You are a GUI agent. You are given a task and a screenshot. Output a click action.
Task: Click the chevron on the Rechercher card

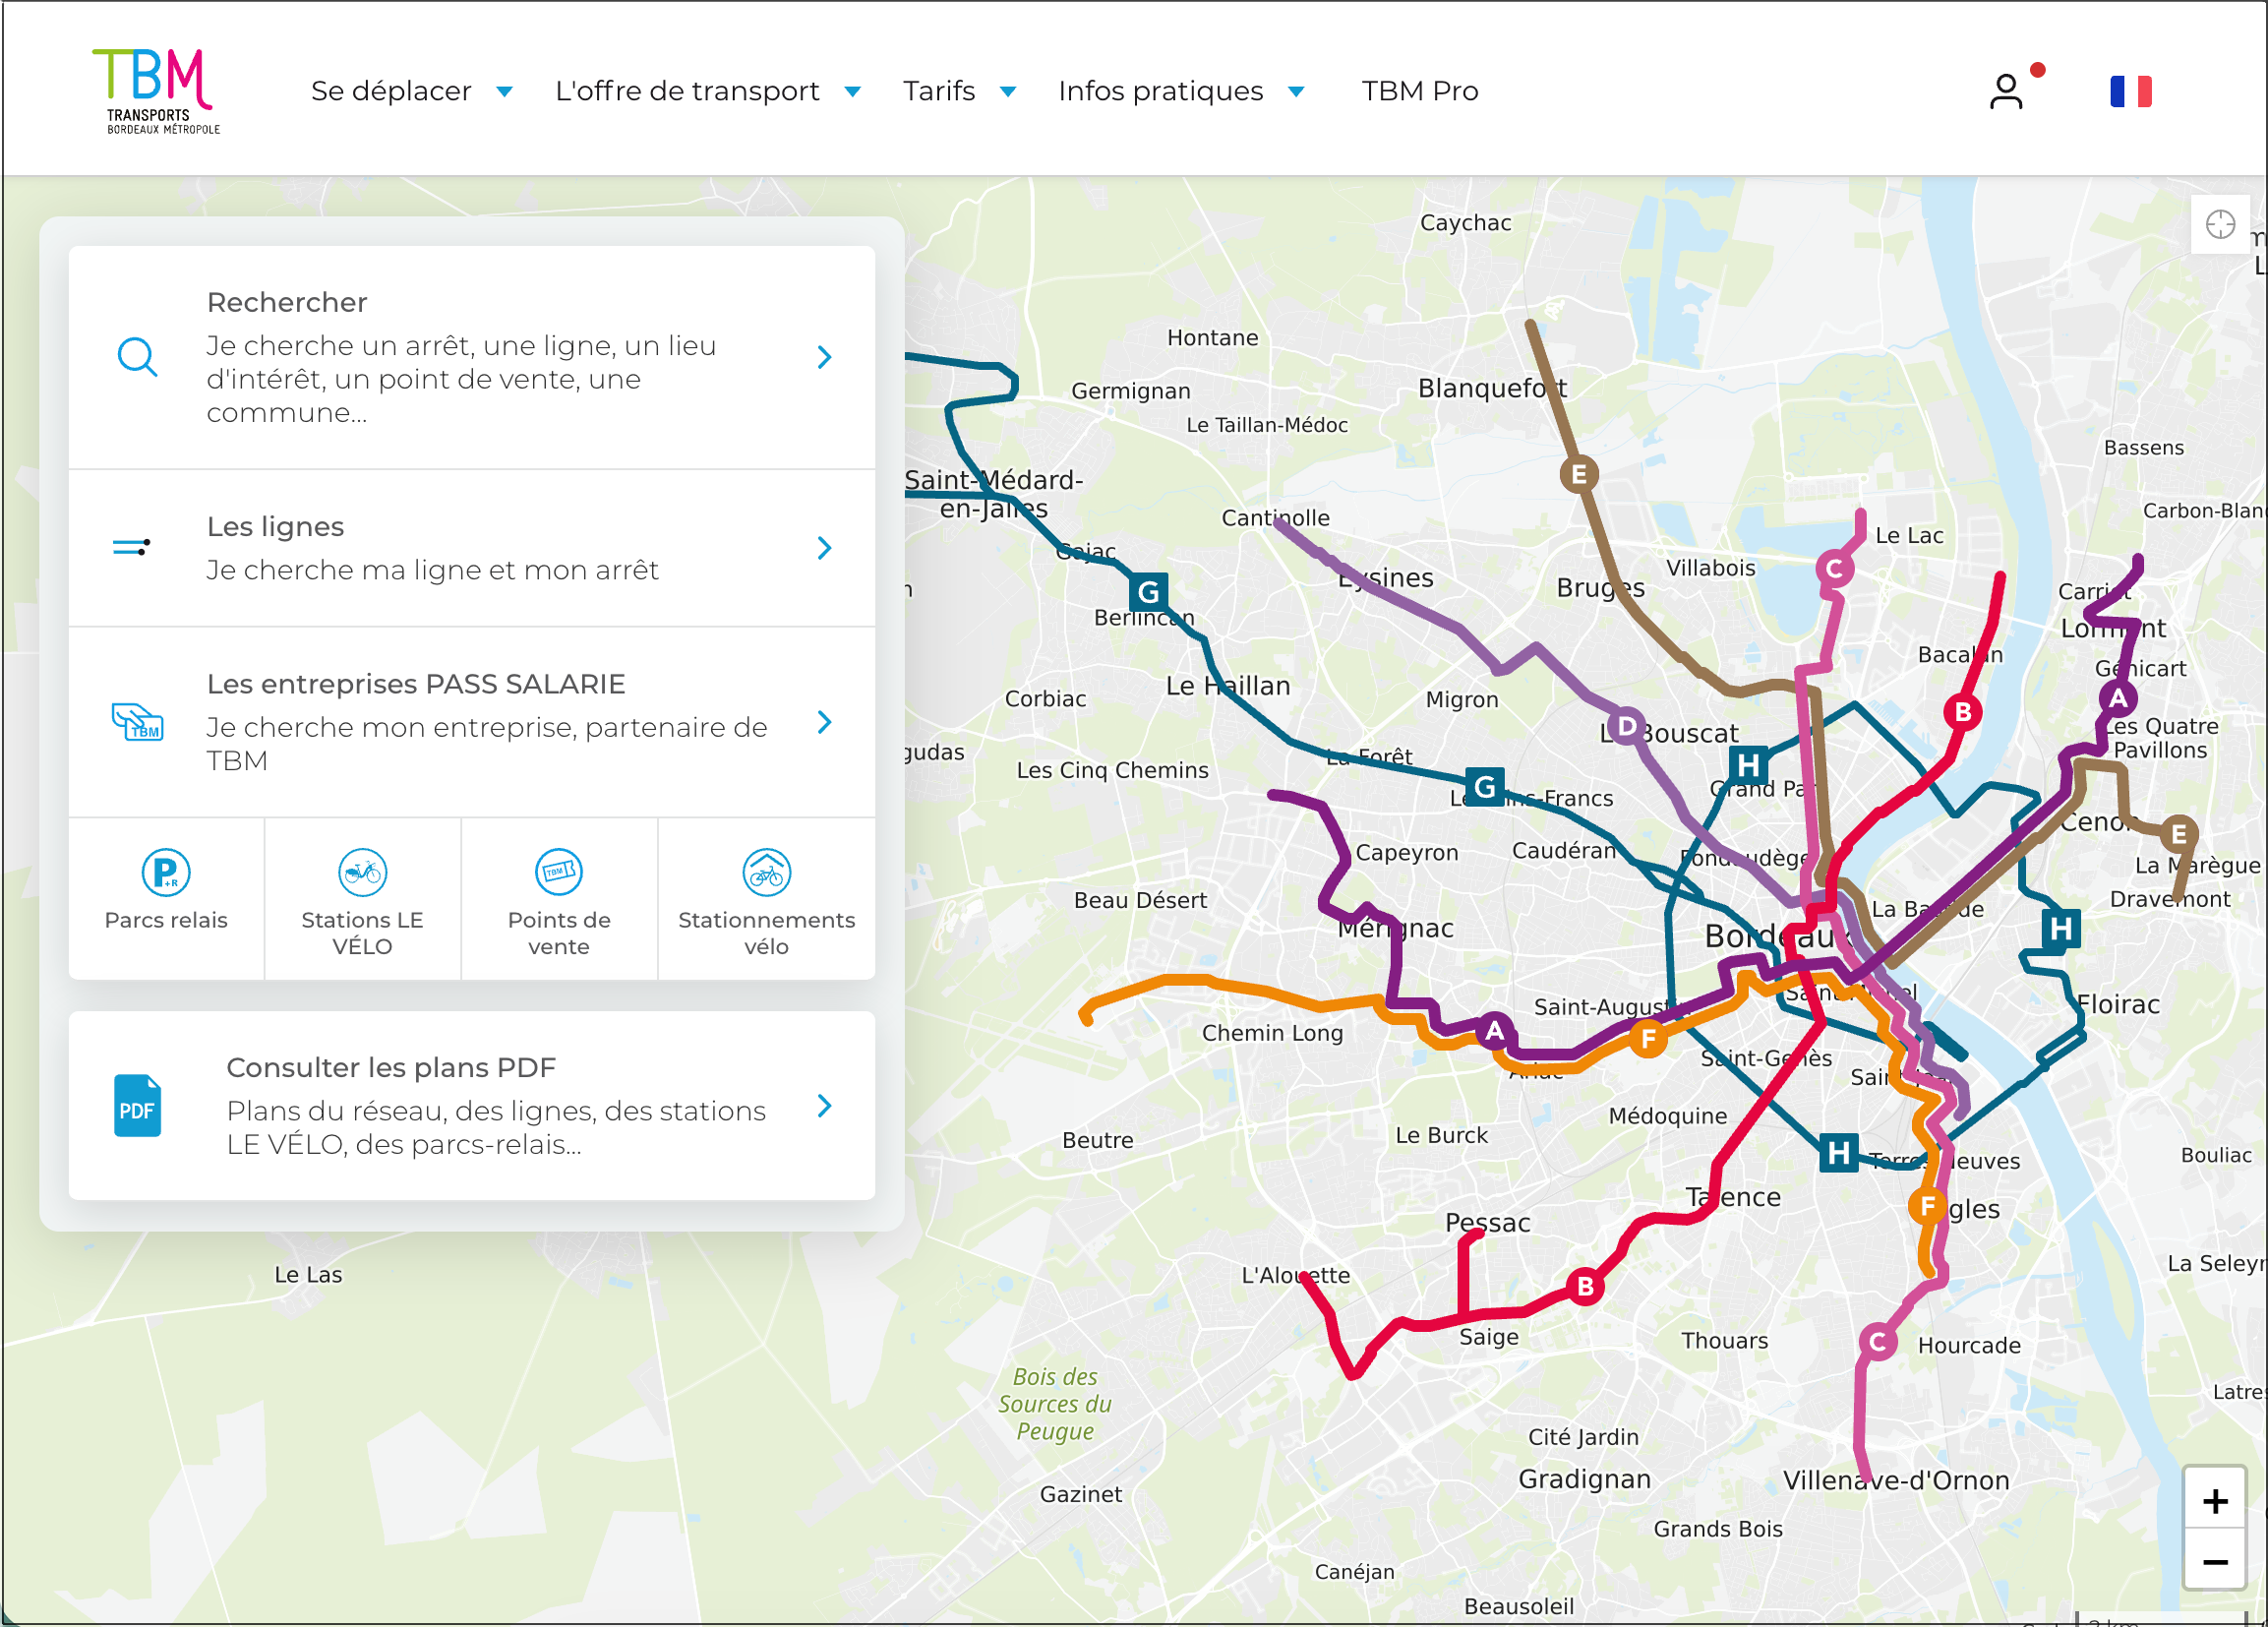coord(824,357)
